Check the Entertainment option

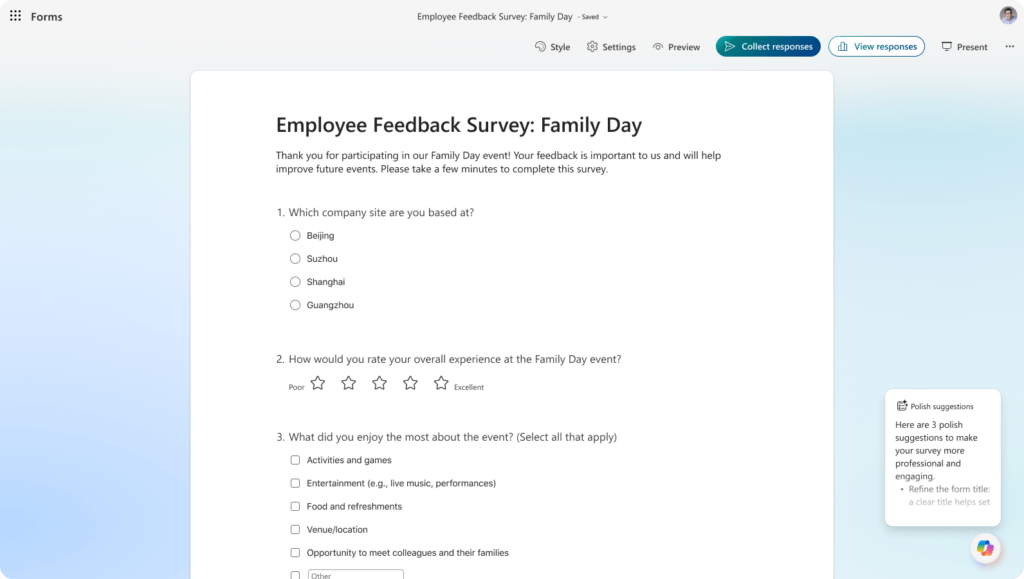pos(295,483)
